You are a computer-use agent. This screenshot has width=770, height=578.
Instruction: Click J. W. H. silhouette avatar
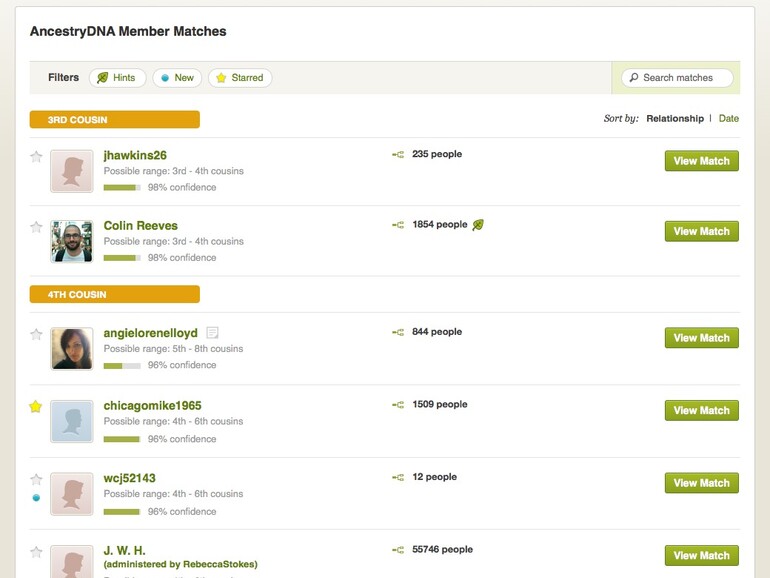(72, 561)
